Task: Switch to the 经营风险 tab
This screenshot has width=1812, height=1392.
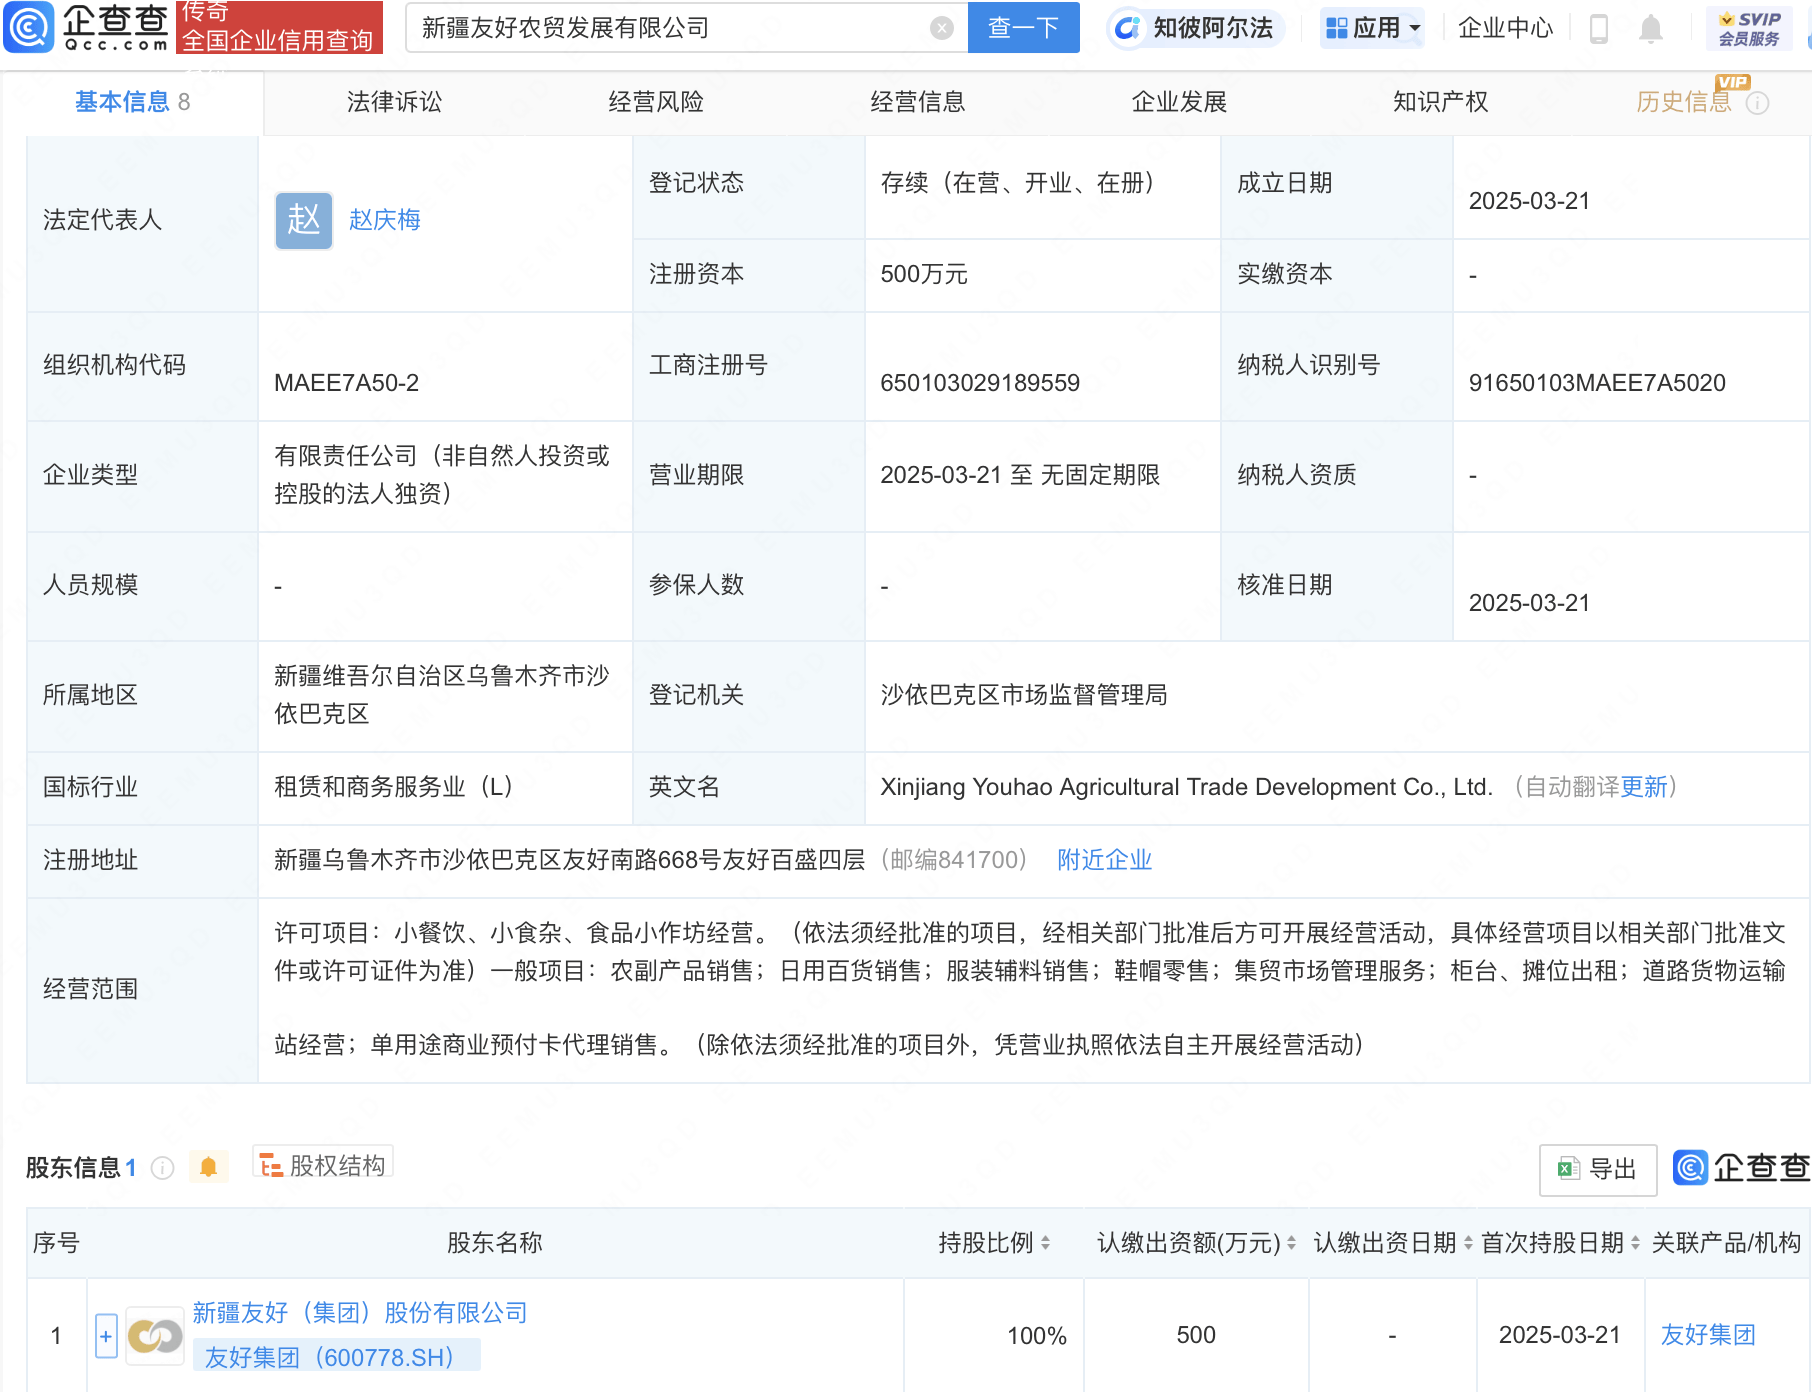Action: (x=656, y=102)
